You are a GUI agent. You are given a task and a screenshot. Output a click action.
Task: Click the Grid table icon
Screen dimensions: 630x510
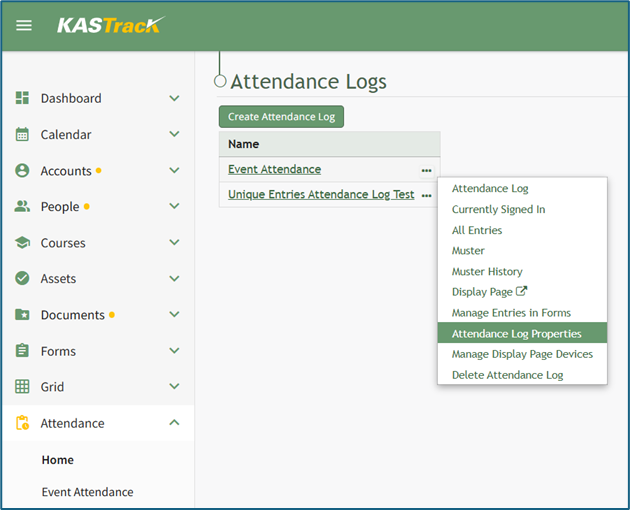coord(22,387)
